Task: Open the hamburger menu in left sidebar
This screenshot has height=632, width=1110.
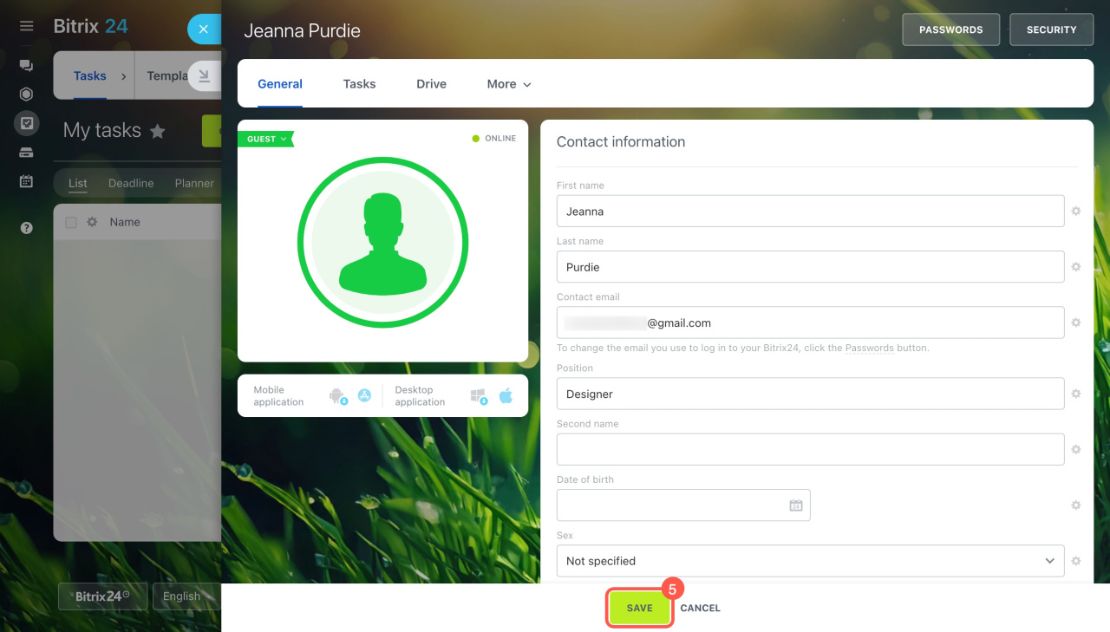Action: click(x=26, y=26)
